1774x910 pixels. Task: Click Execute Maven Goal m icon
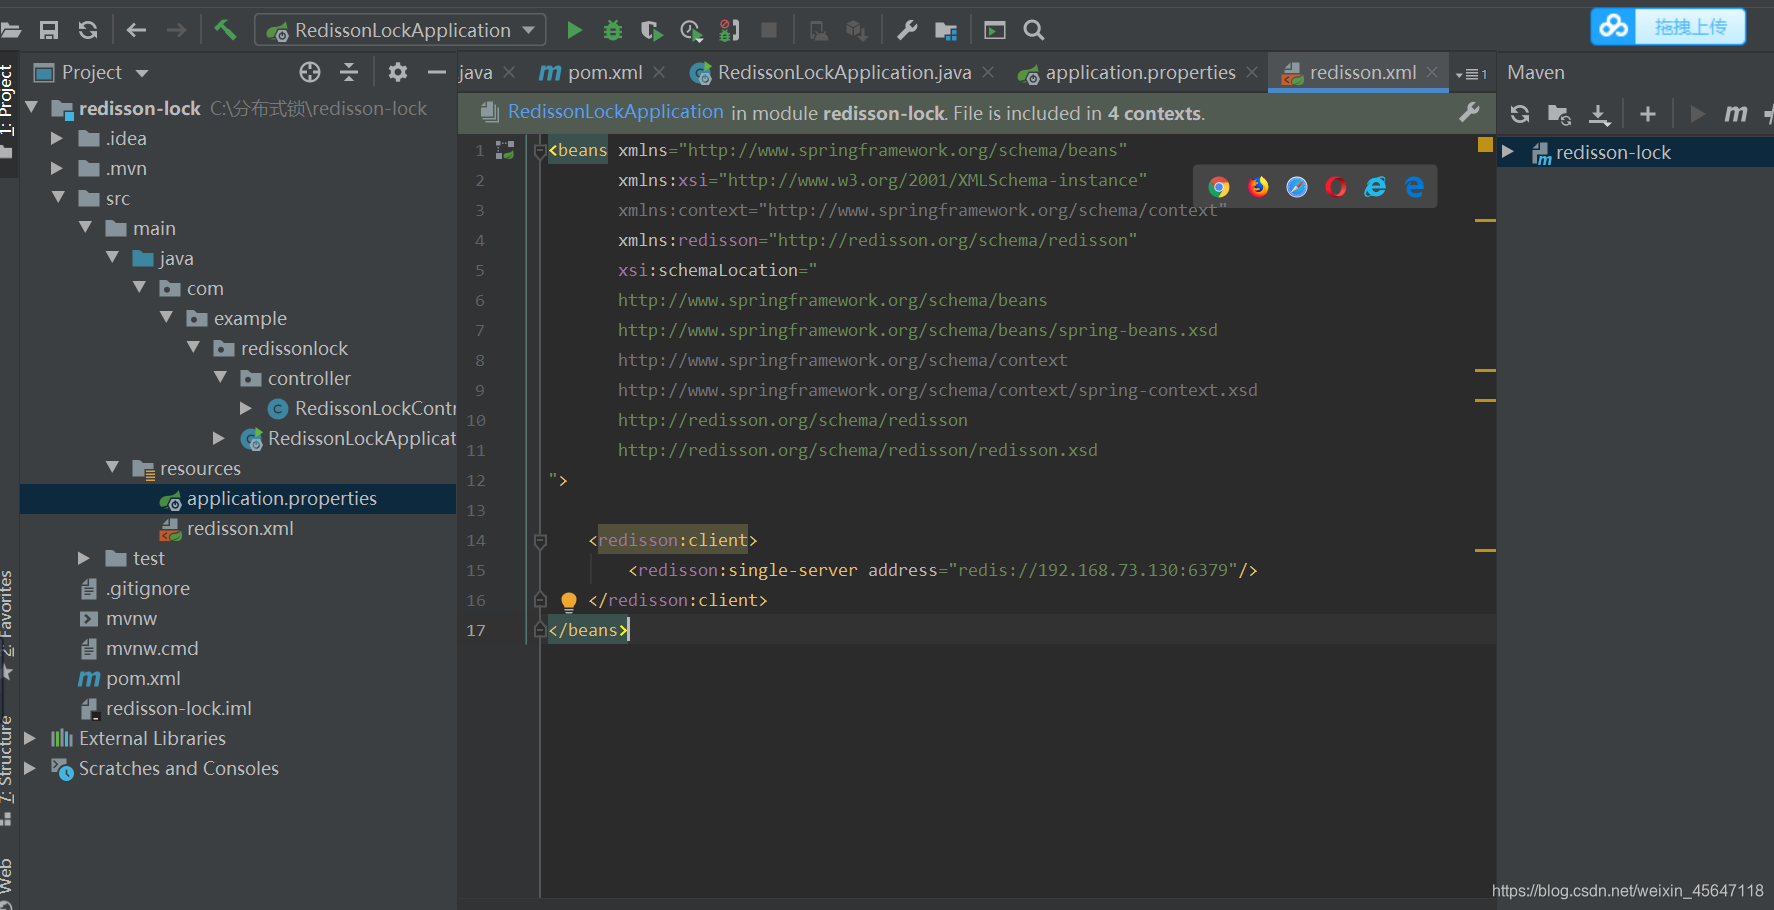tap(1736, 114)
